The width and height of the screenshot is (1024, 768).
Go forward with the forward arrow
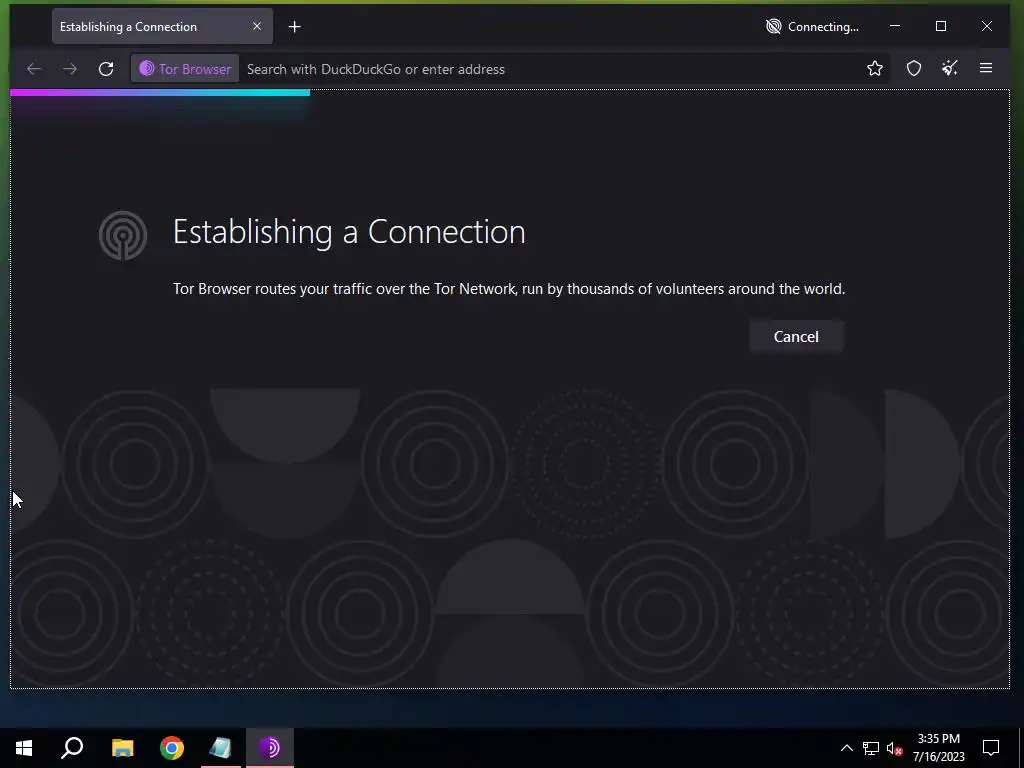click(70, 69)
